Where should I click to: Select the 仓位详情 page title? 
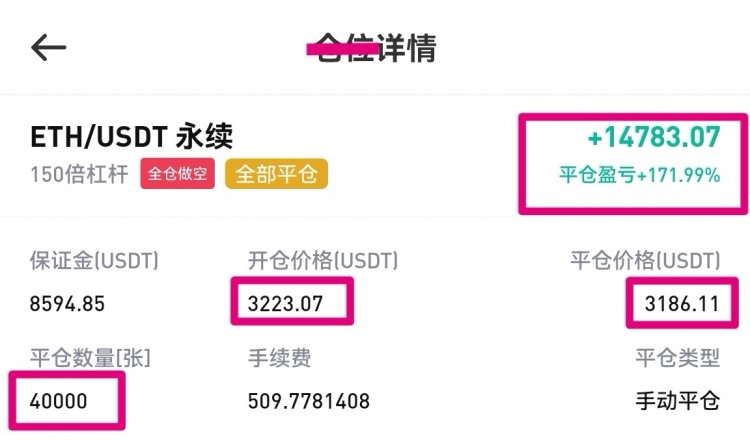371,48
